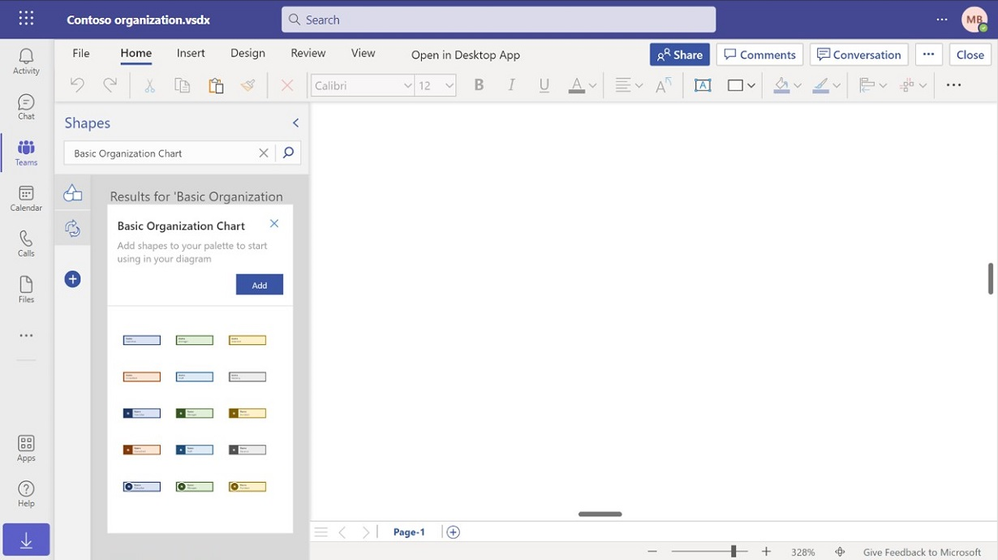Viewport: 998px width, 560px height.
Task: Click the Teams search box
Action: (498, 20)
